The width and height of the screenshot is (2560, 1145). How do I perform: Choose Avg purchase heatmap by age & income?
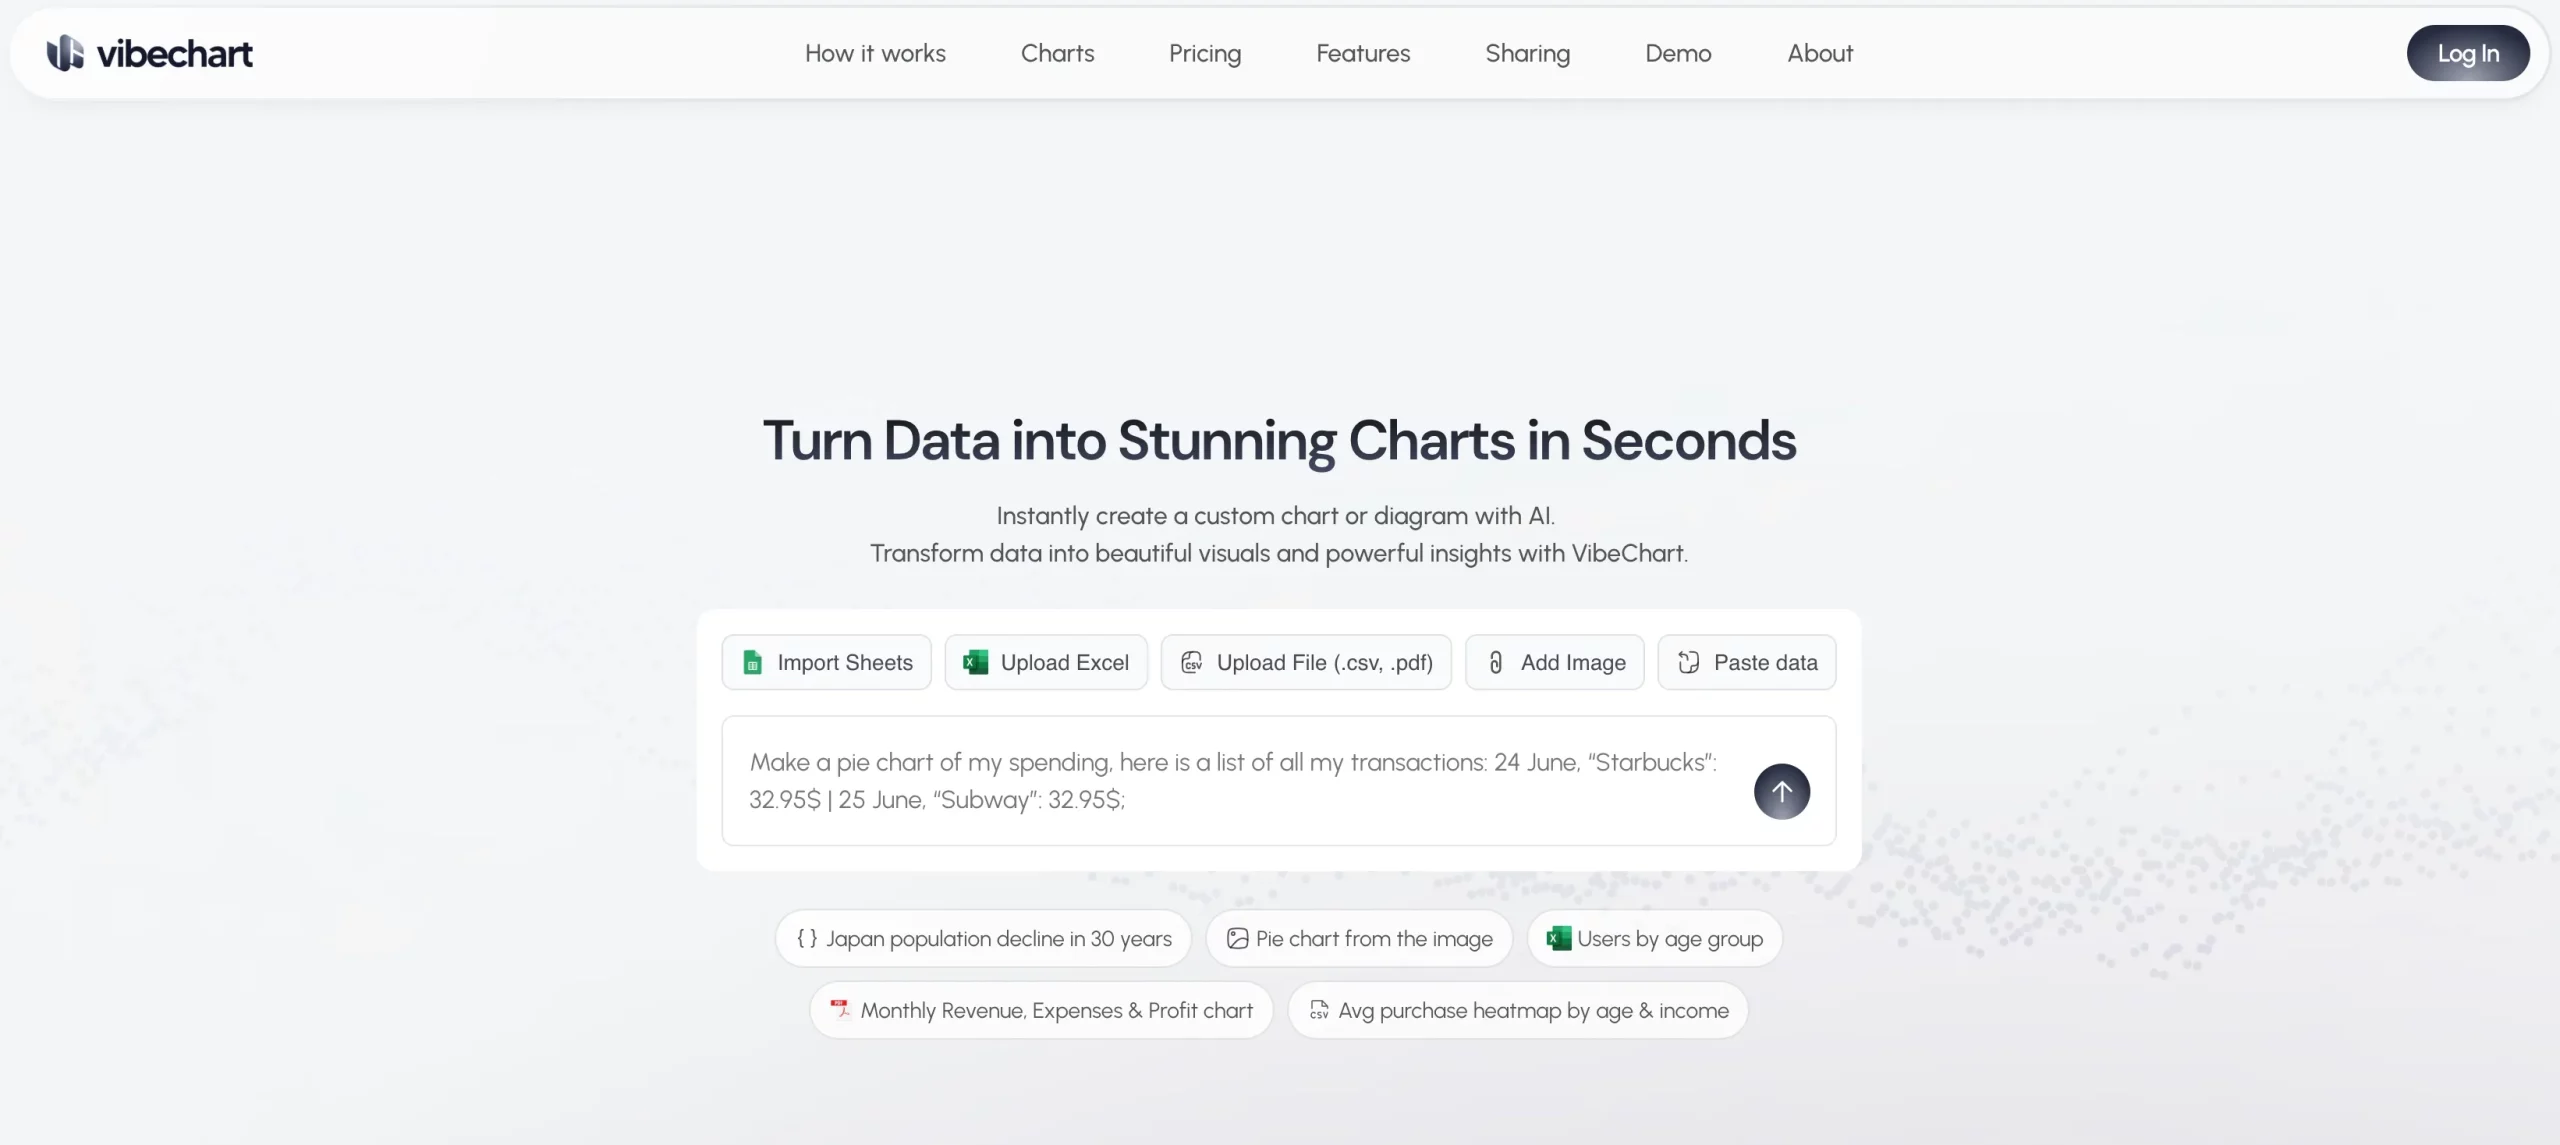(x=1517, y=1011)
